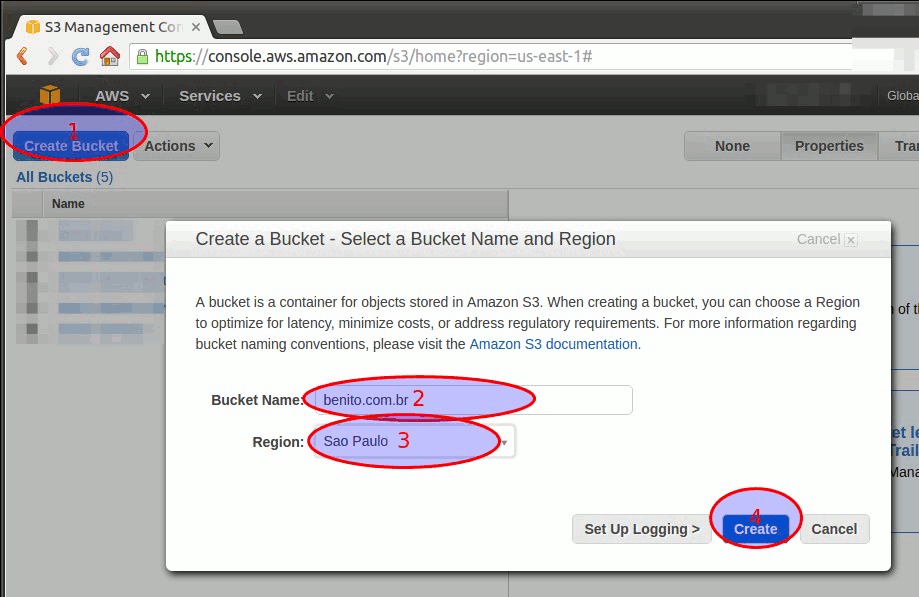
Task: Click the Set Up Logging button
Action: pyautogui.click(x=641, y=529)
